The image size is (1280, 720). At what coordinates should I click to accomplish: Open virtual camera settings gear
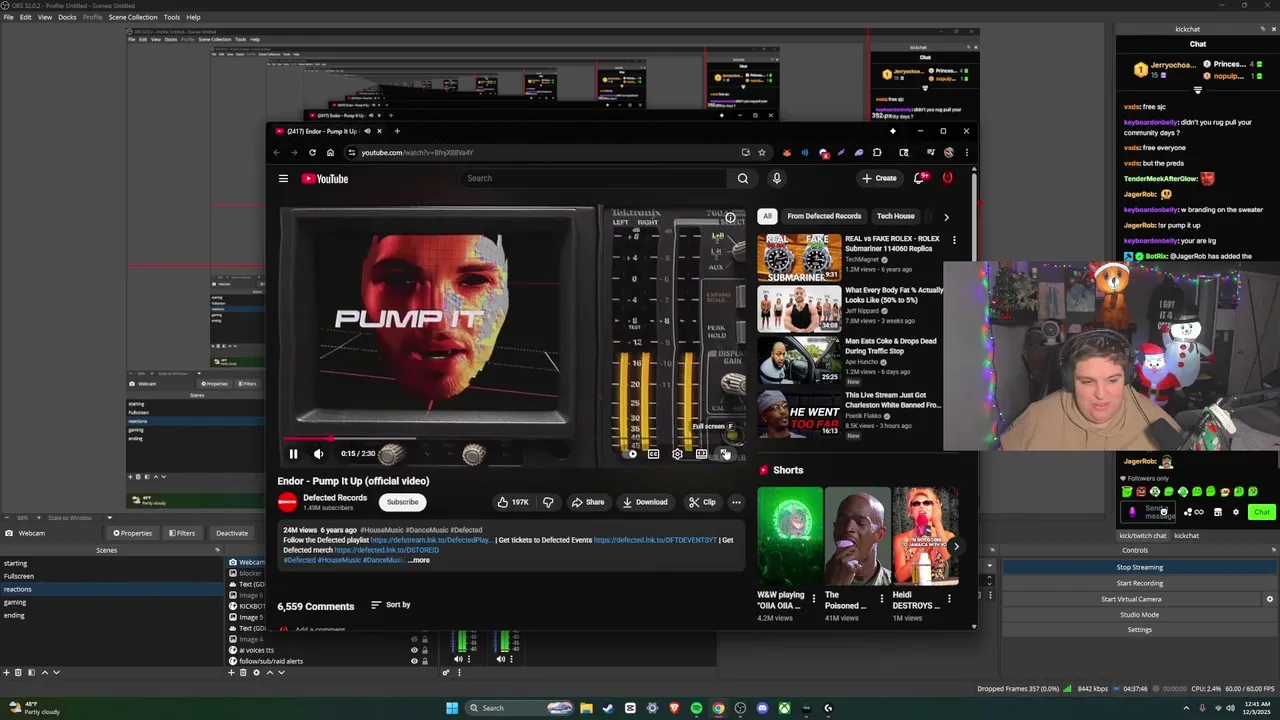(x=1270, y=599)
